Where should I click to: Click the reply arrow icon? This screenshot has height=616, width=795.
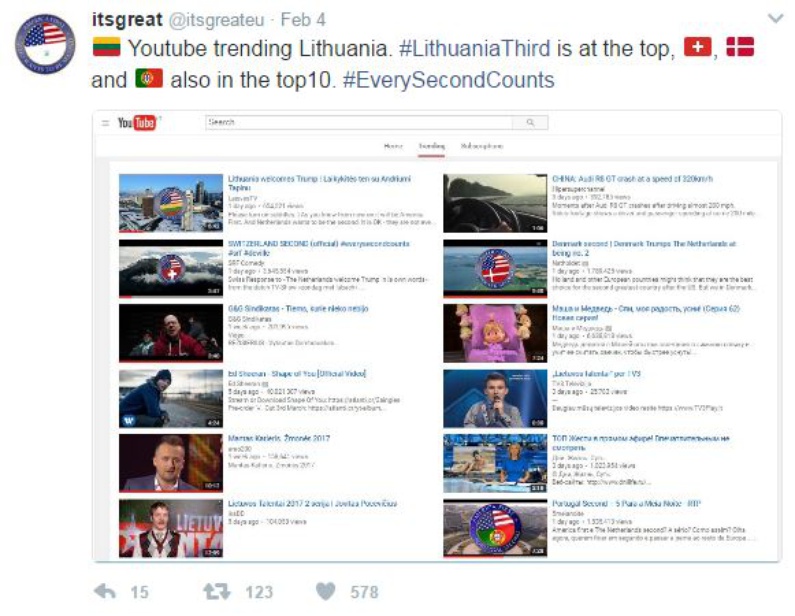105,591
